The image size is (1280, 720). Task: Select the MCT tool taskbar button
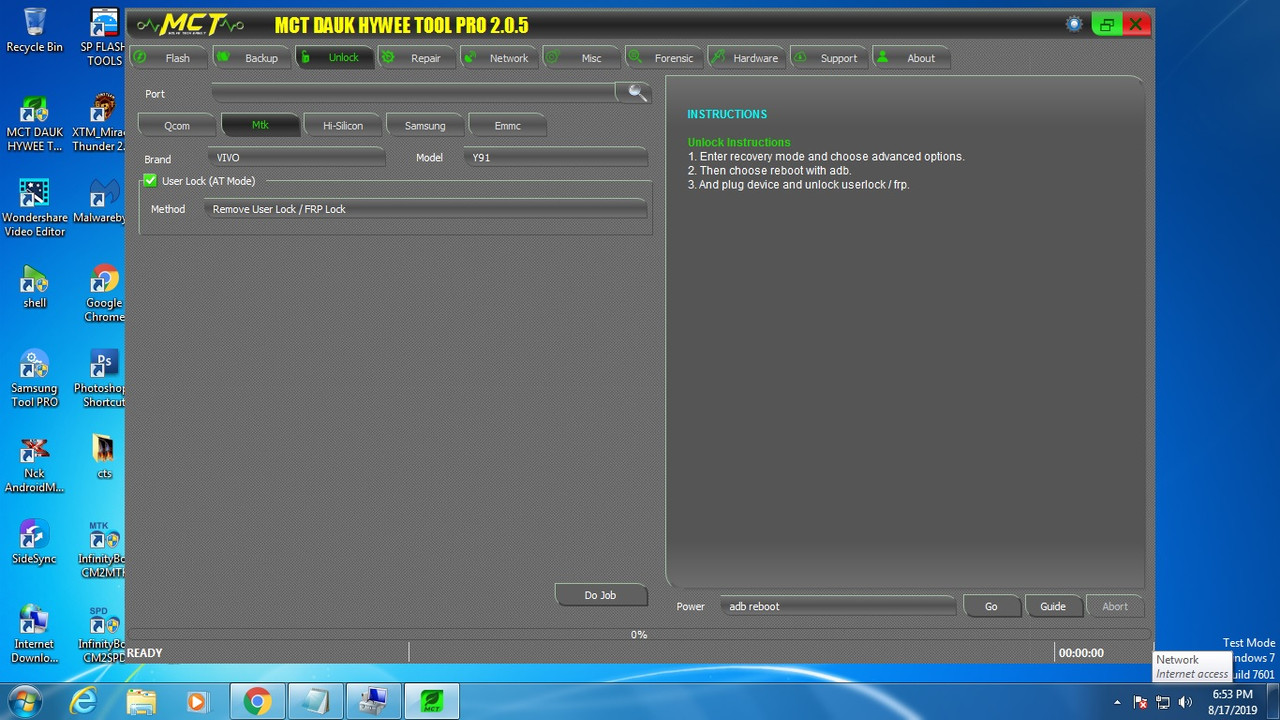431,701
